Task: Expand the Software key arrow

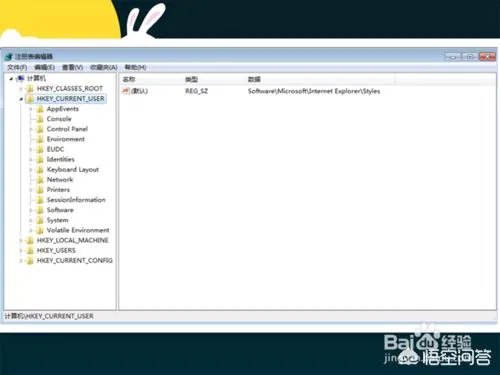Action: tap(31, 210)
